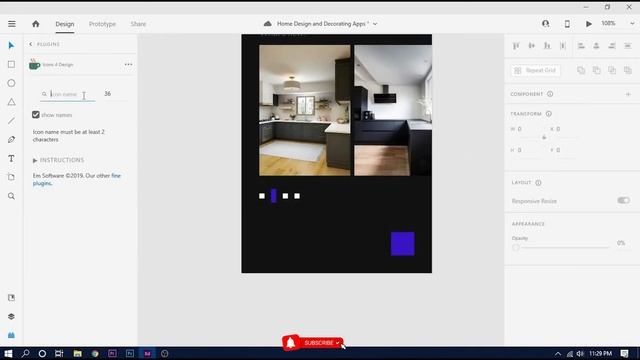Screen dimensions: 640x360
Task: Click Distribute vertically icon
Action: 563,46
